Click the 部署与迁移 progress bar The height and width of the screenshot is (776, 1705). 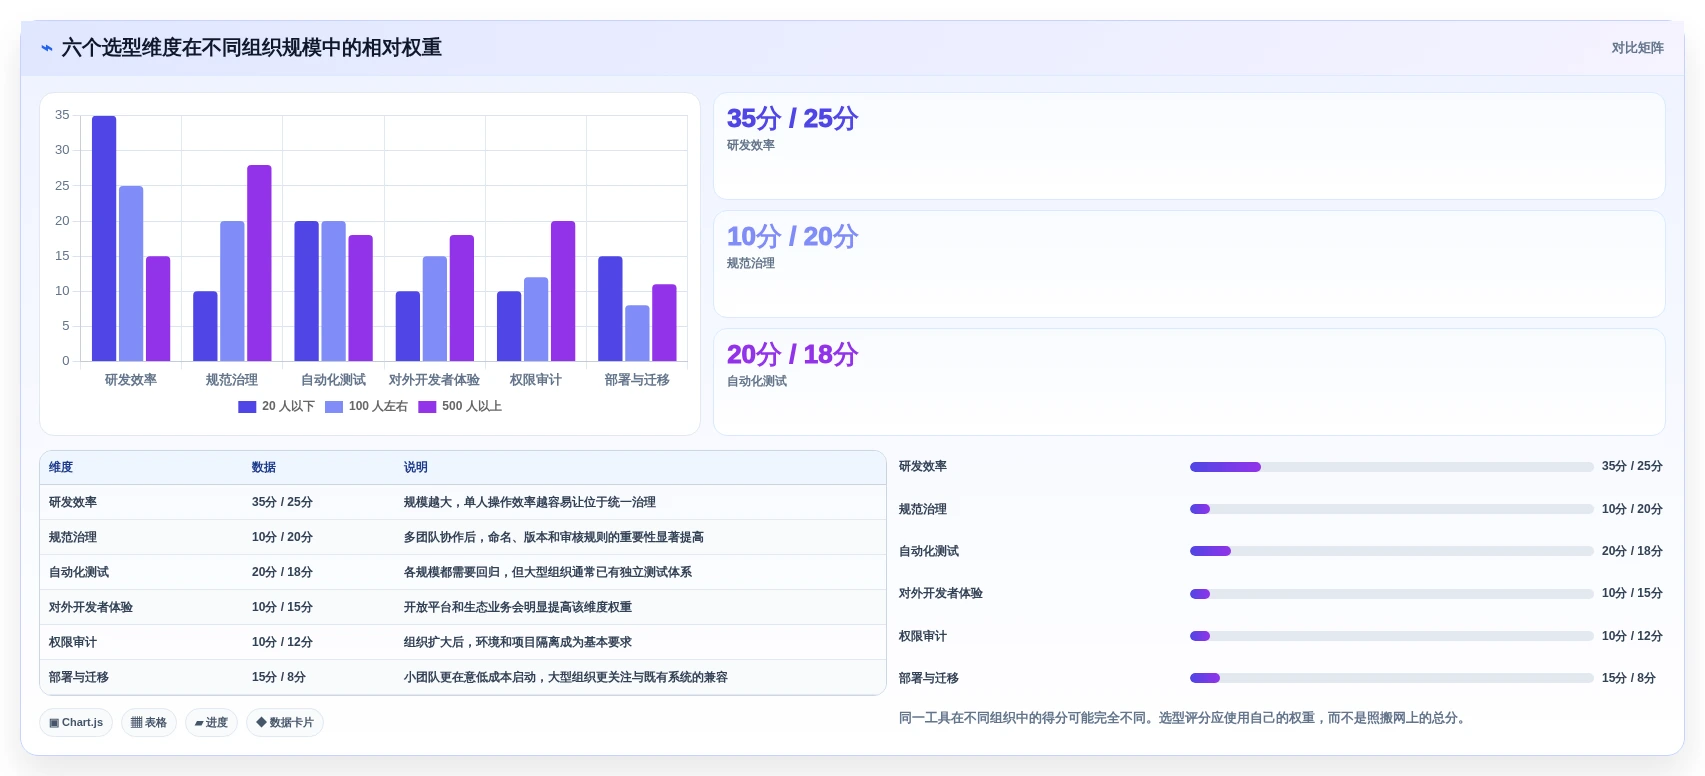click(x=1391, y=678)
